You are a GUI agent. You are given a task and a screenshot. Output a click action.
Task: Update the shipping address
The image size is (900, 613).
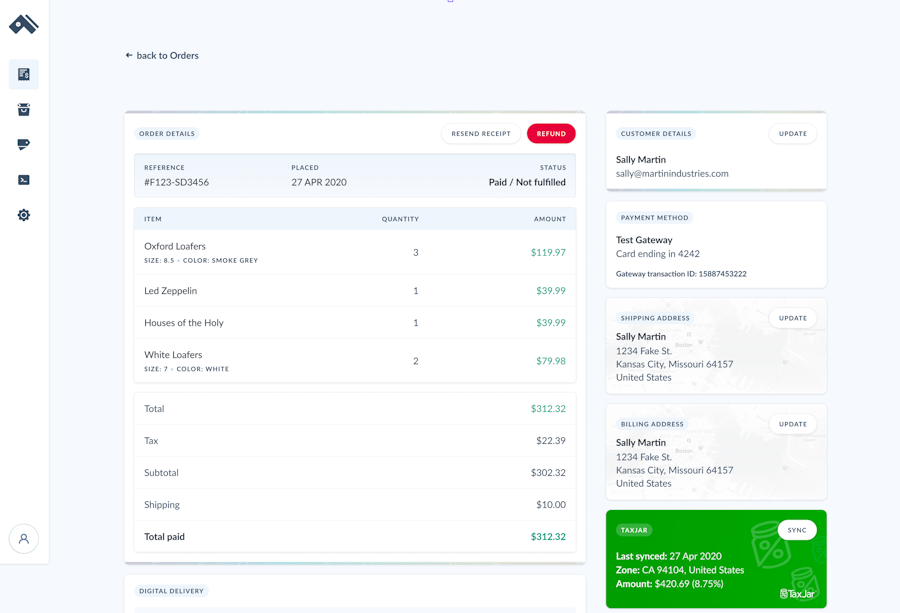[792, 317]
